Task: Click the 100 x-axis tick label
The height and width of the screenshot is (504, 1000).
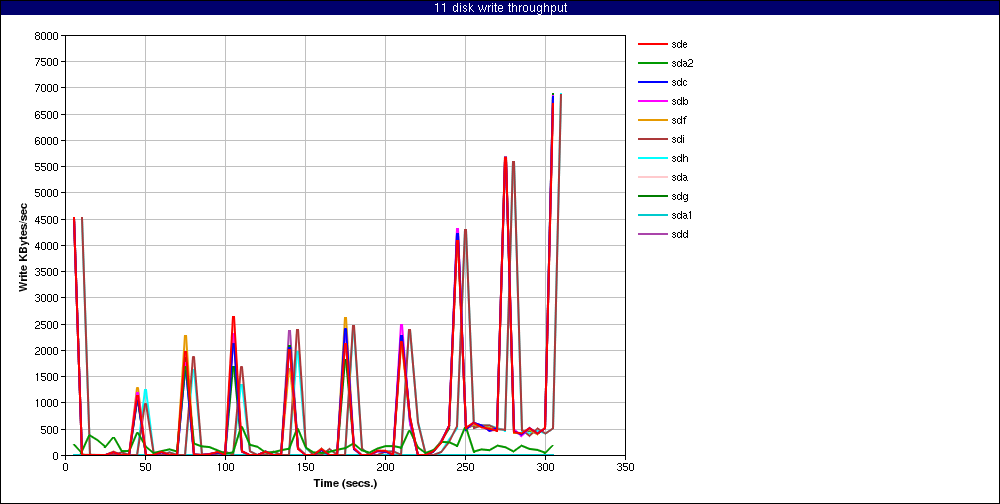Action: [x=225, y=467]
